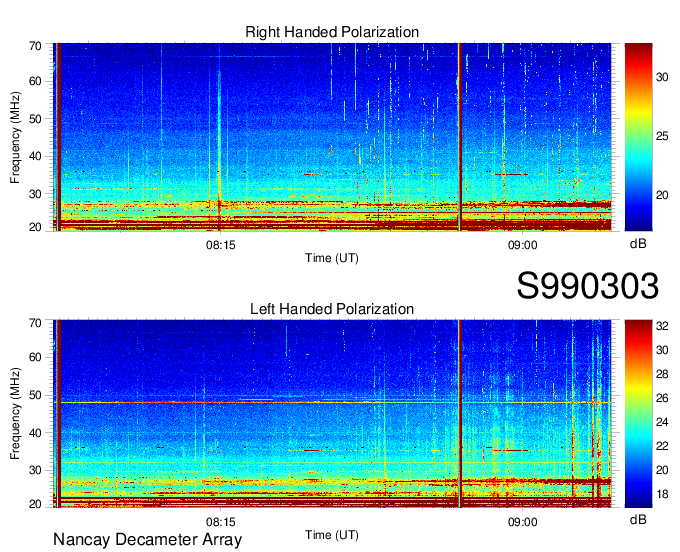Screen dimensions: 680x552
Task: Click inside the Left Handed Polarization spectrogram
Action: (x=332, y=414)
